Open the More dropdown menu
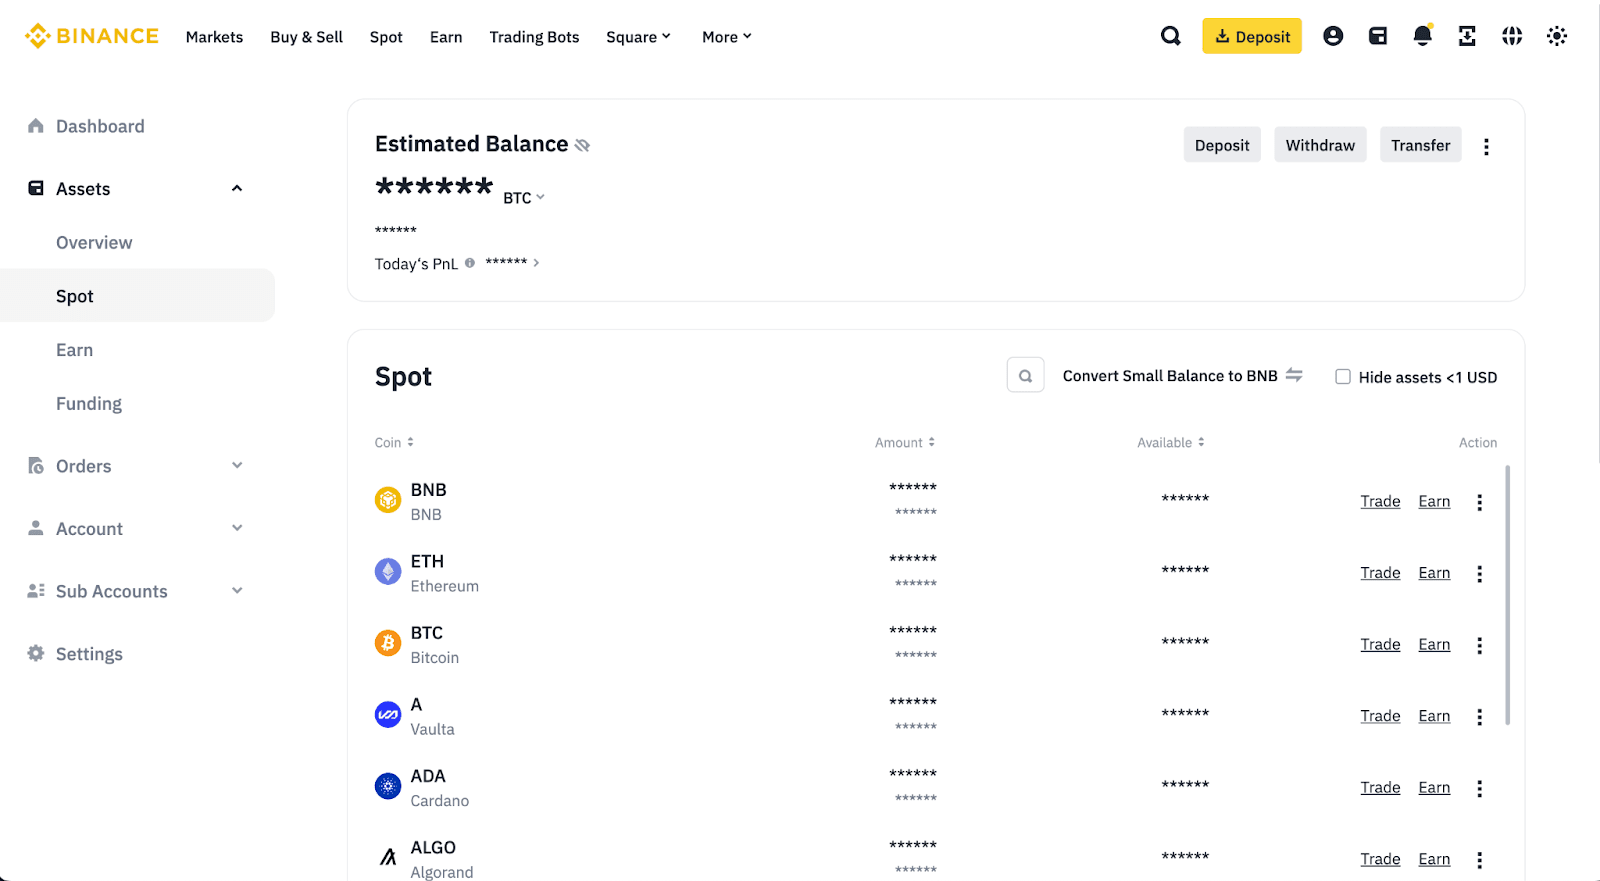This screenshot has height=881, width=1600. [727, 37]
